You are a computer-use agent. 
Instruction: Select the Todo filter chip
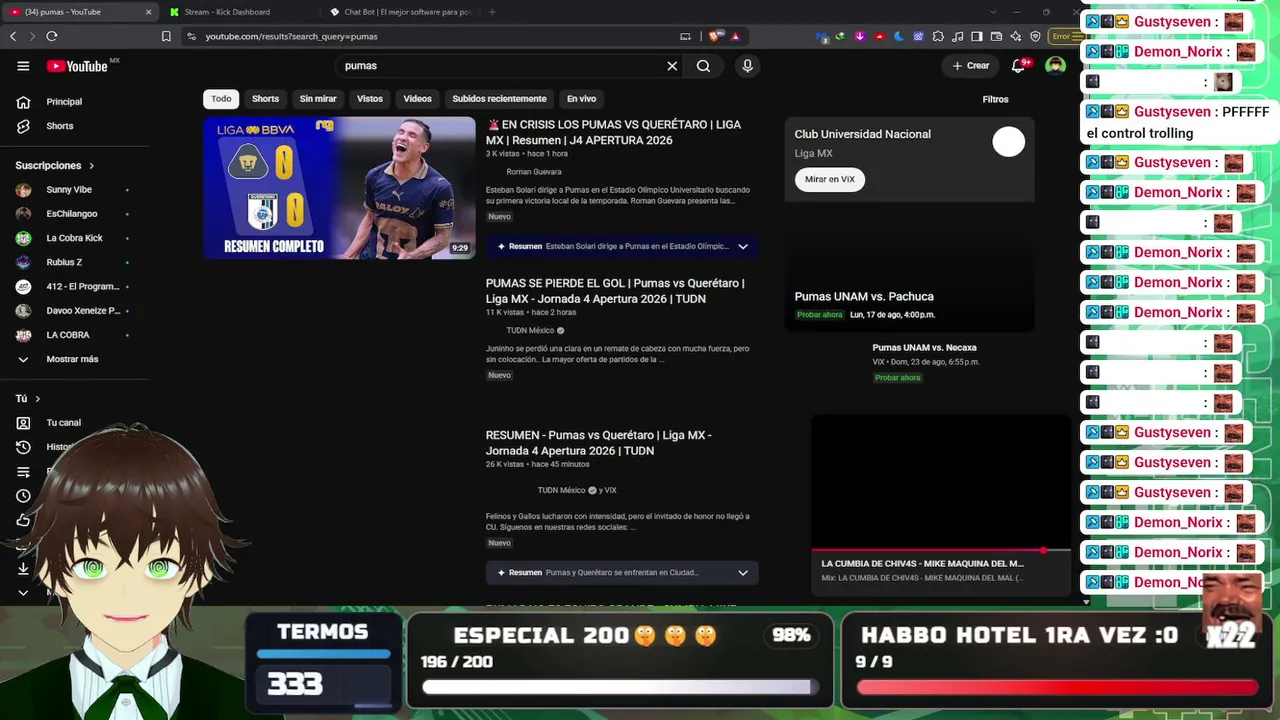tap(221, 99)
